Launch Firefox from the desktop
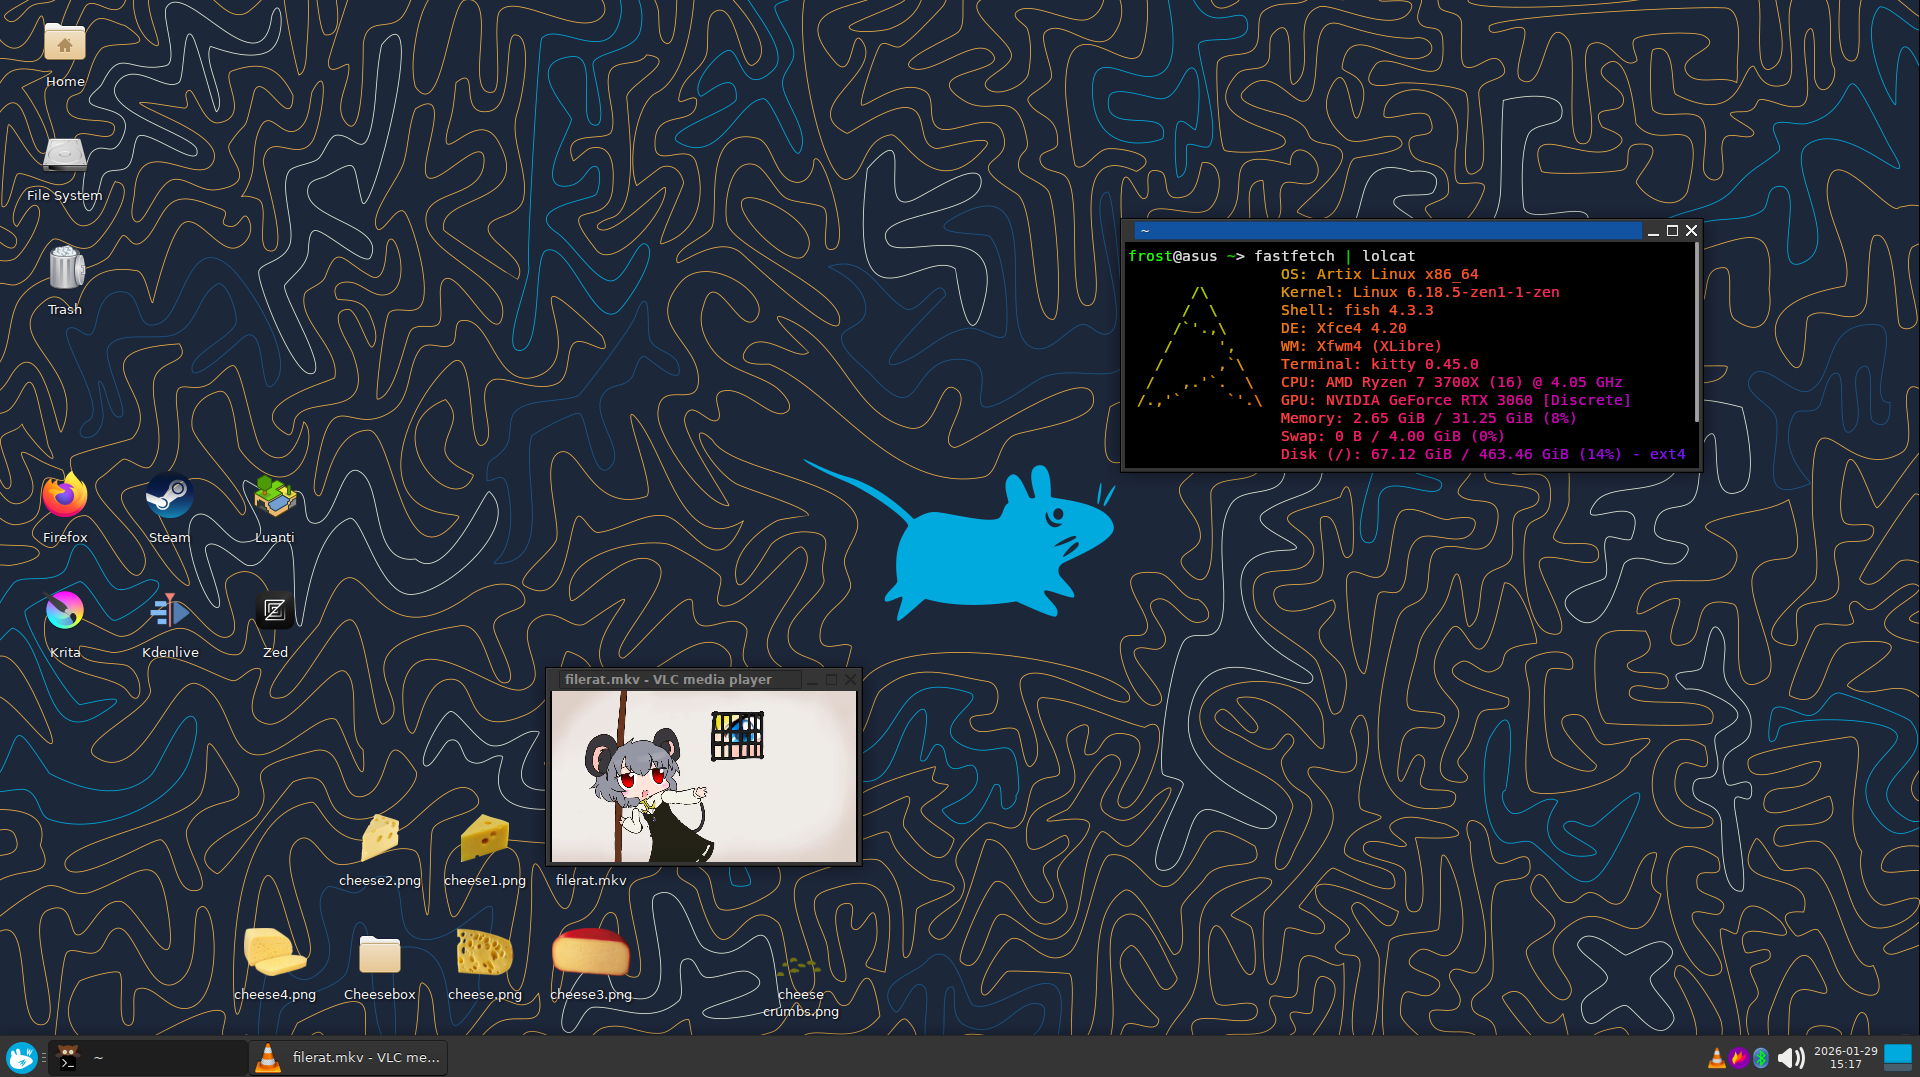Image resolution: width=1920 pixels, height=1077 pixels. [x=65, y=495]
